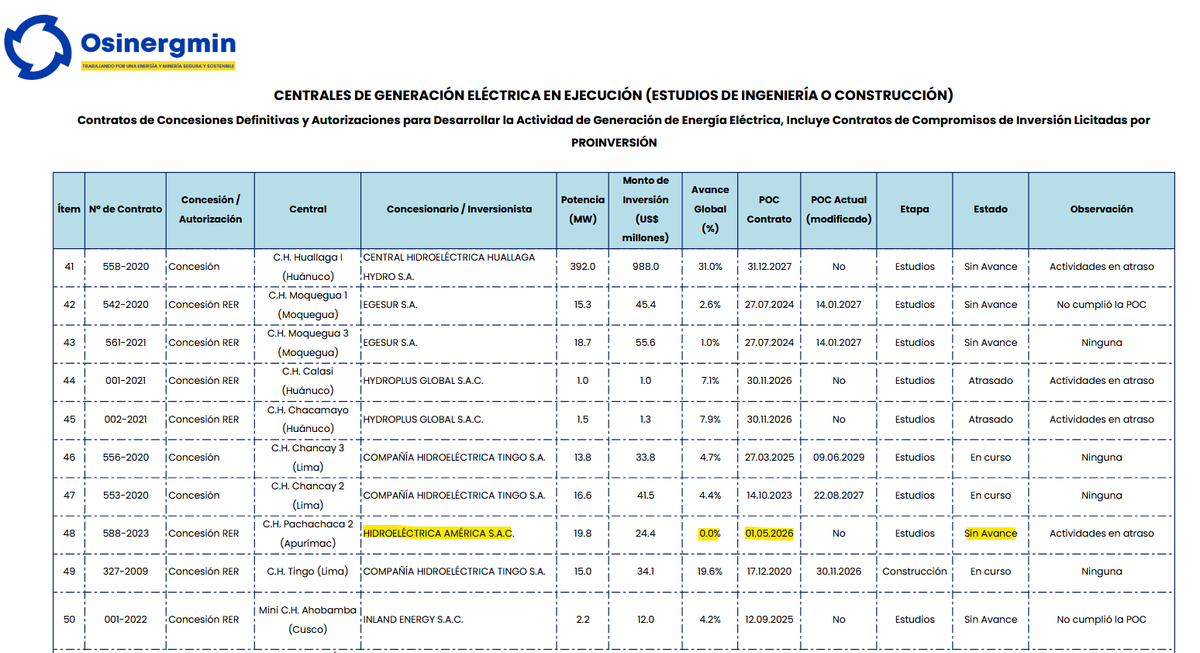The width and height of the screenshot is (1200, 653).
Task: Select the 'Ítem' column header
Action: pyautogui.click(x=69, y=210)
